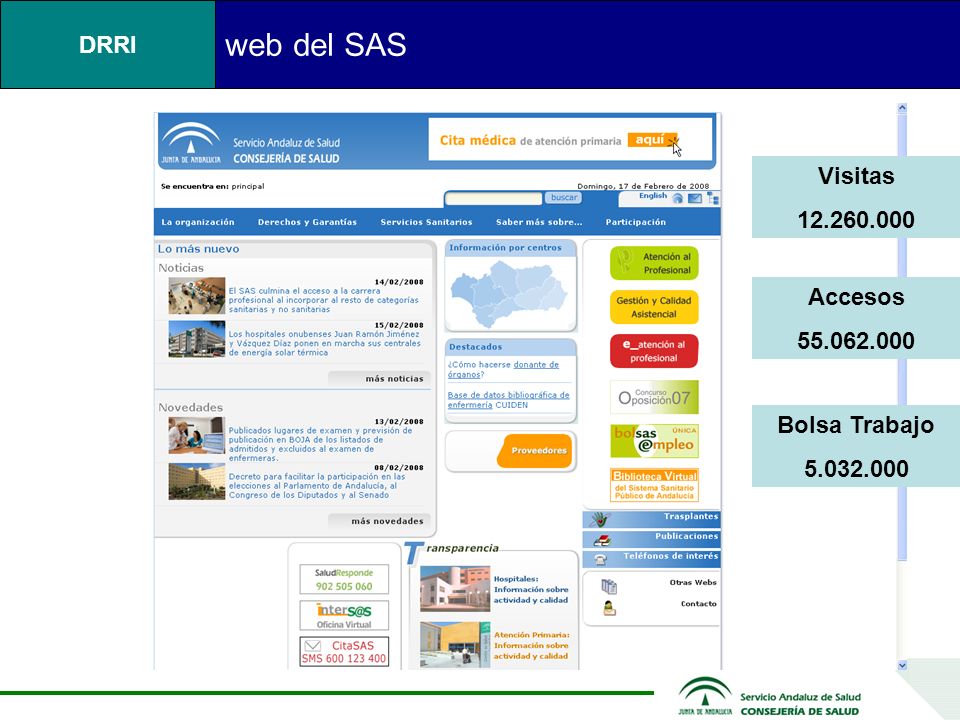The image size is (960, 720).
Task: Click Teléfonos de interés link text
Action: coord(671,556)
